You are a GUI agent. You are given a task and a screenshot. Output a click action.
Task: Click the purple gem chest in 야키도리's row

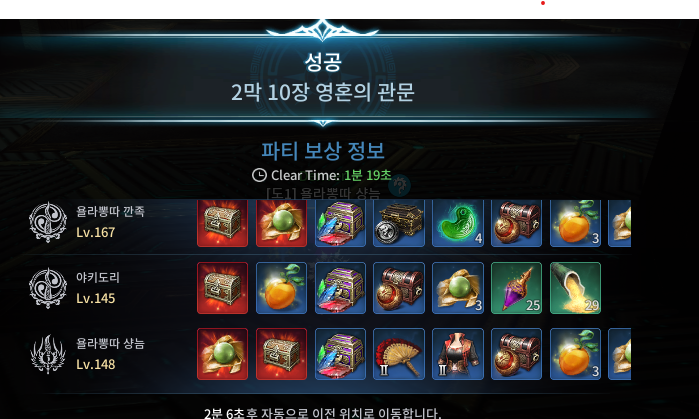pos(340,288)
